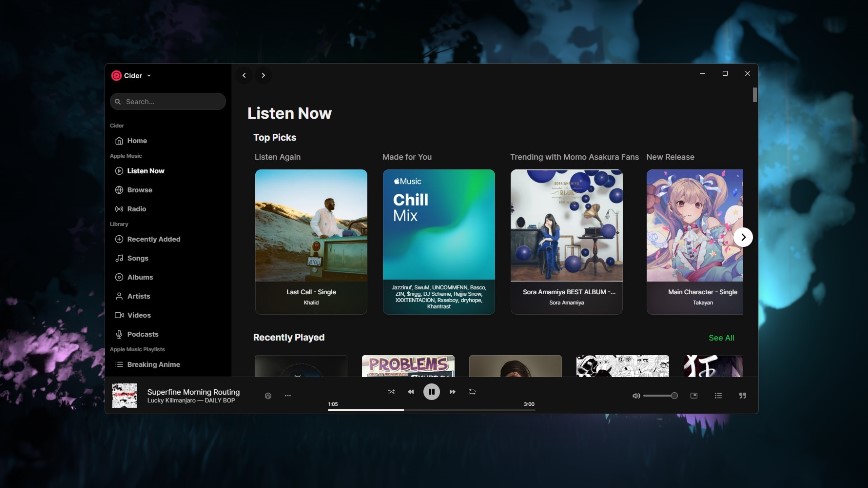
Task: Open the more options ellipsis in player
Action: coord(288,396)
